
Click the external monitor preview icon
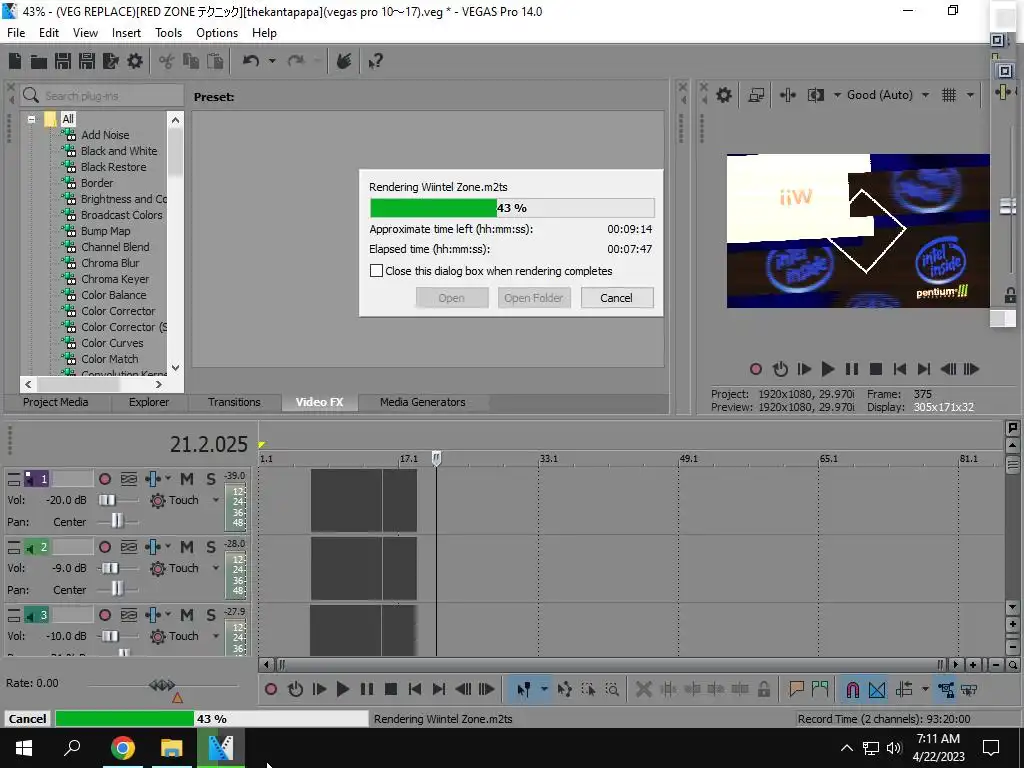pos(756,95)
